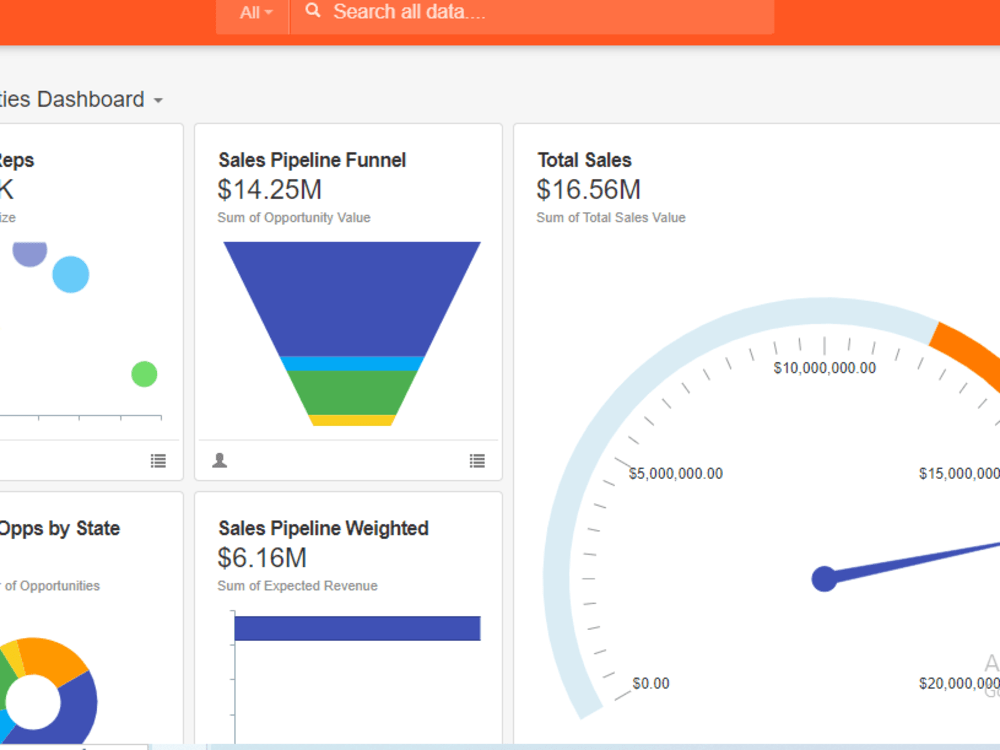Viewport: 1000px width, 750px height.
Task: Click the $6.16M weighted pipeline value
Action: click(x=261, y=558)
